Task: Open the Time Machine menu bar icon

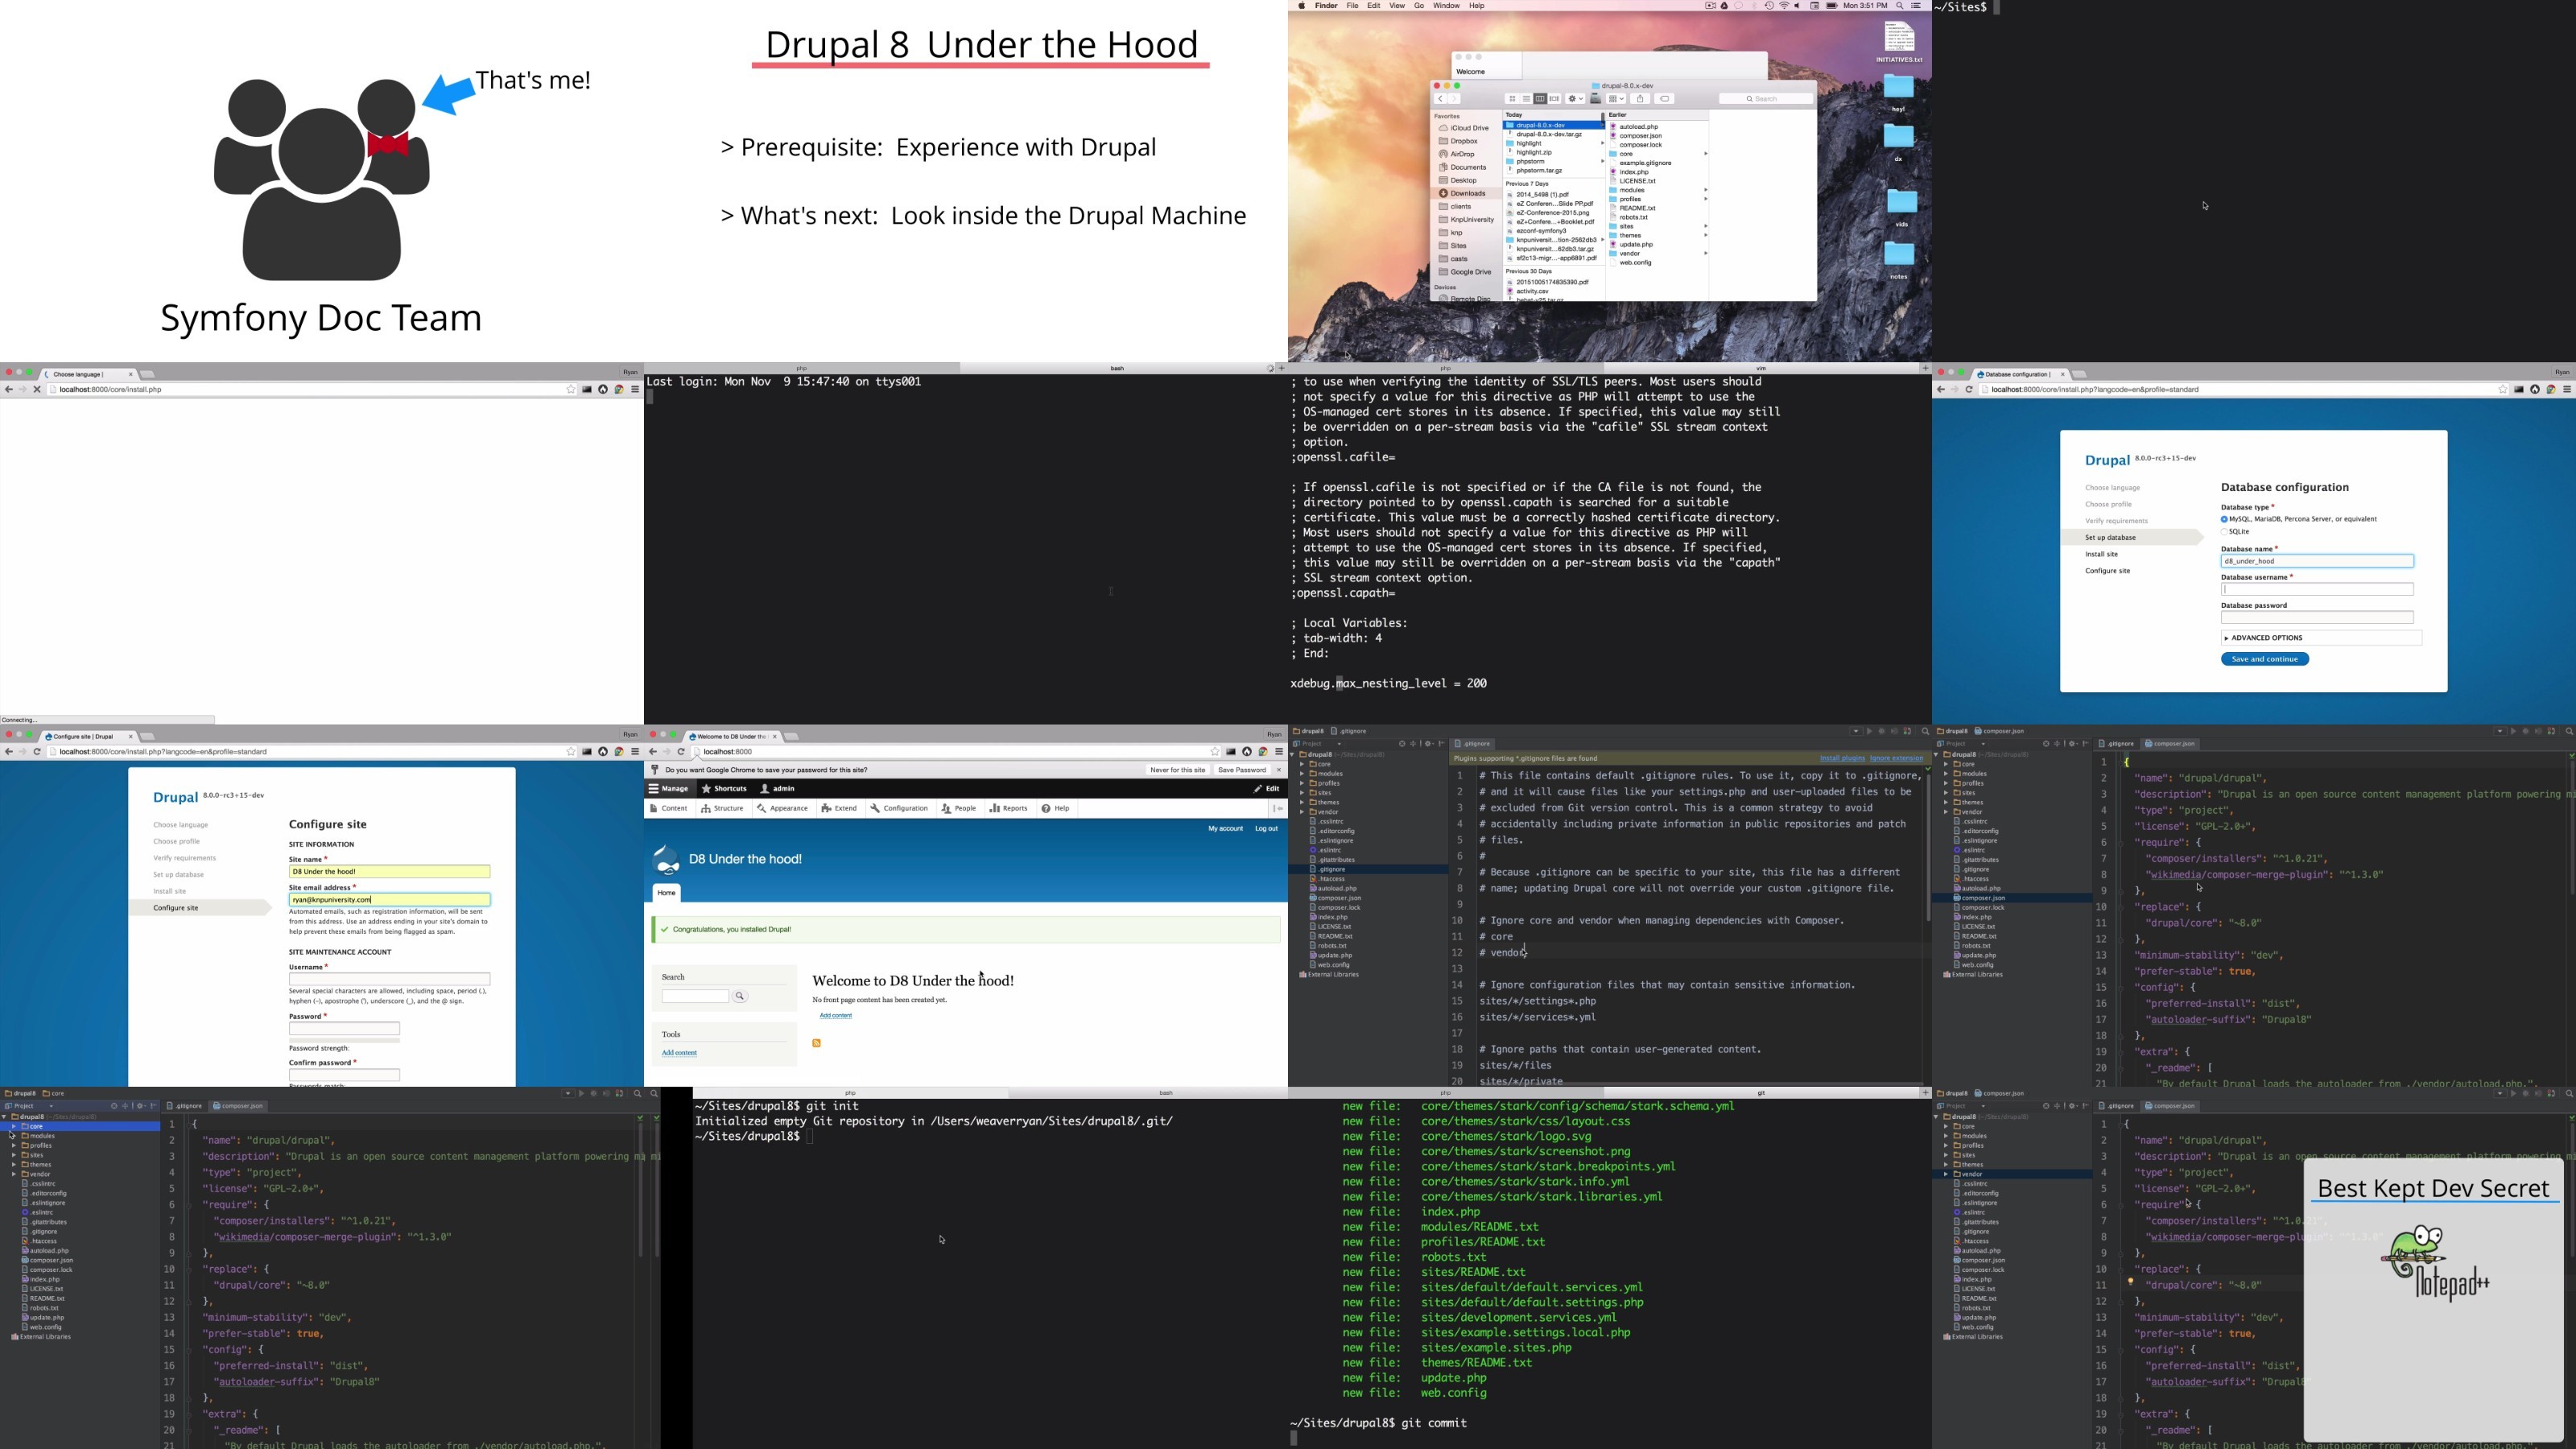Action: tap(1769, 6)
